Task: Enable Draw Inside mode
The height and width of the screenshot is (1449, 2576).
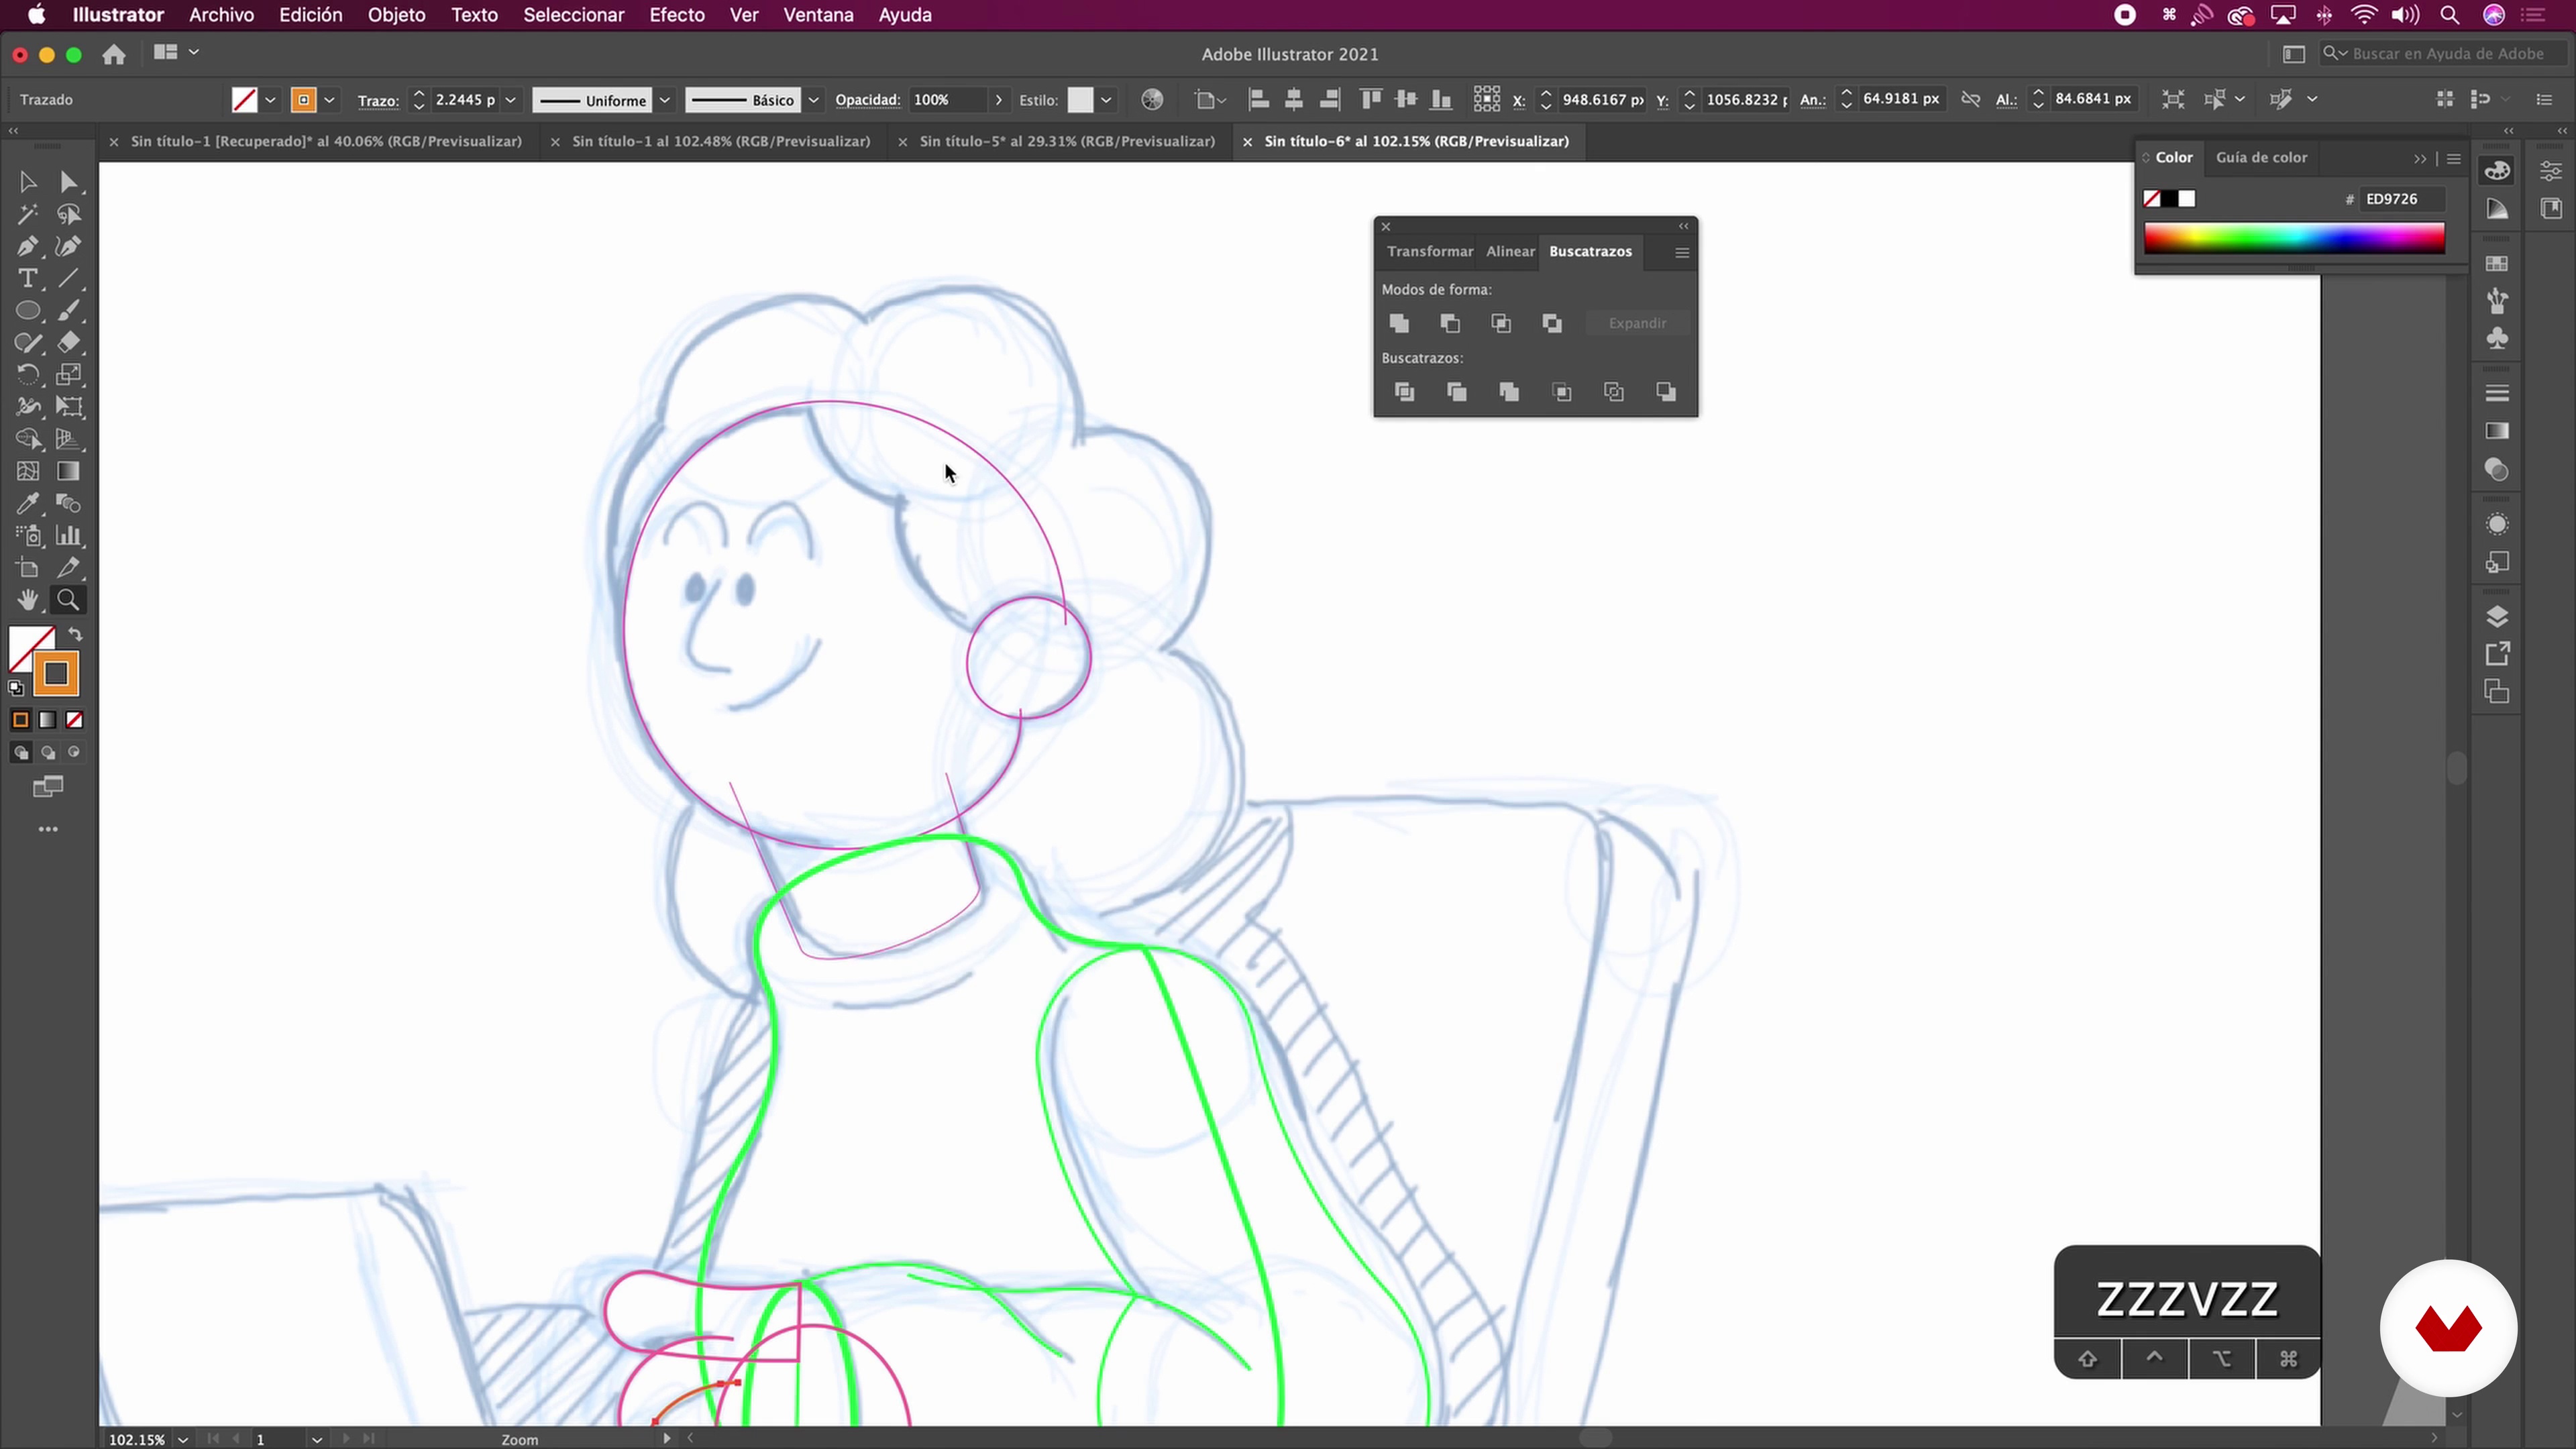Action: [x=74, y=753]
